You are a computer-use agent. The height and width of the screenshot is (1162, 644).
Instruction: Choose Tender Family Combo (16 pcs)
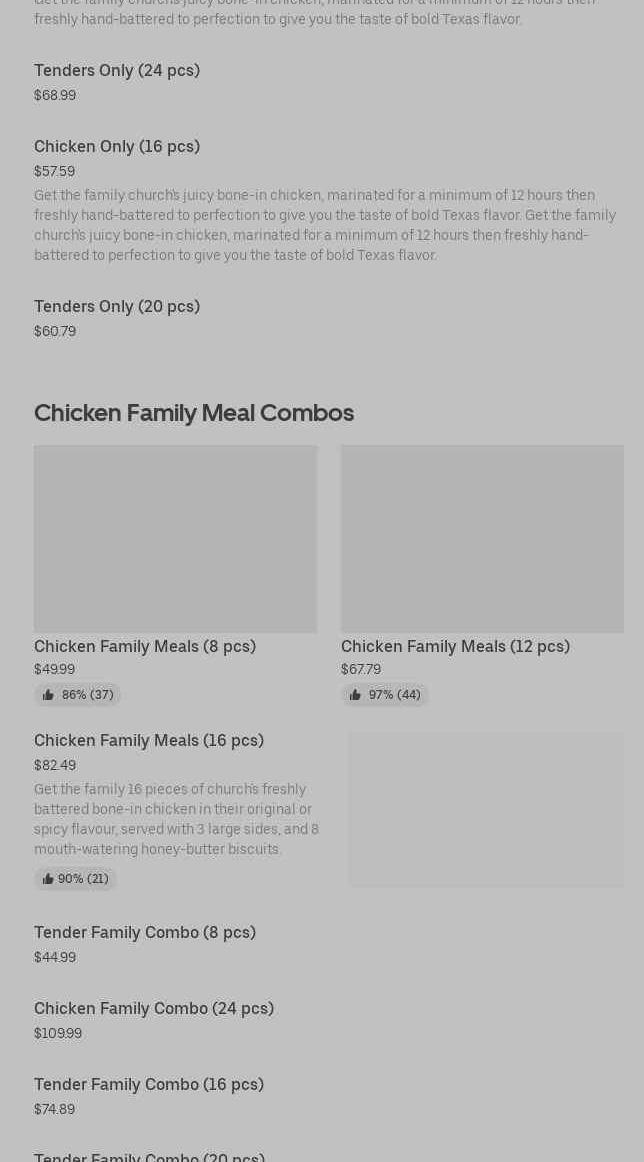pyautogui.click(x=149, y=1084)
